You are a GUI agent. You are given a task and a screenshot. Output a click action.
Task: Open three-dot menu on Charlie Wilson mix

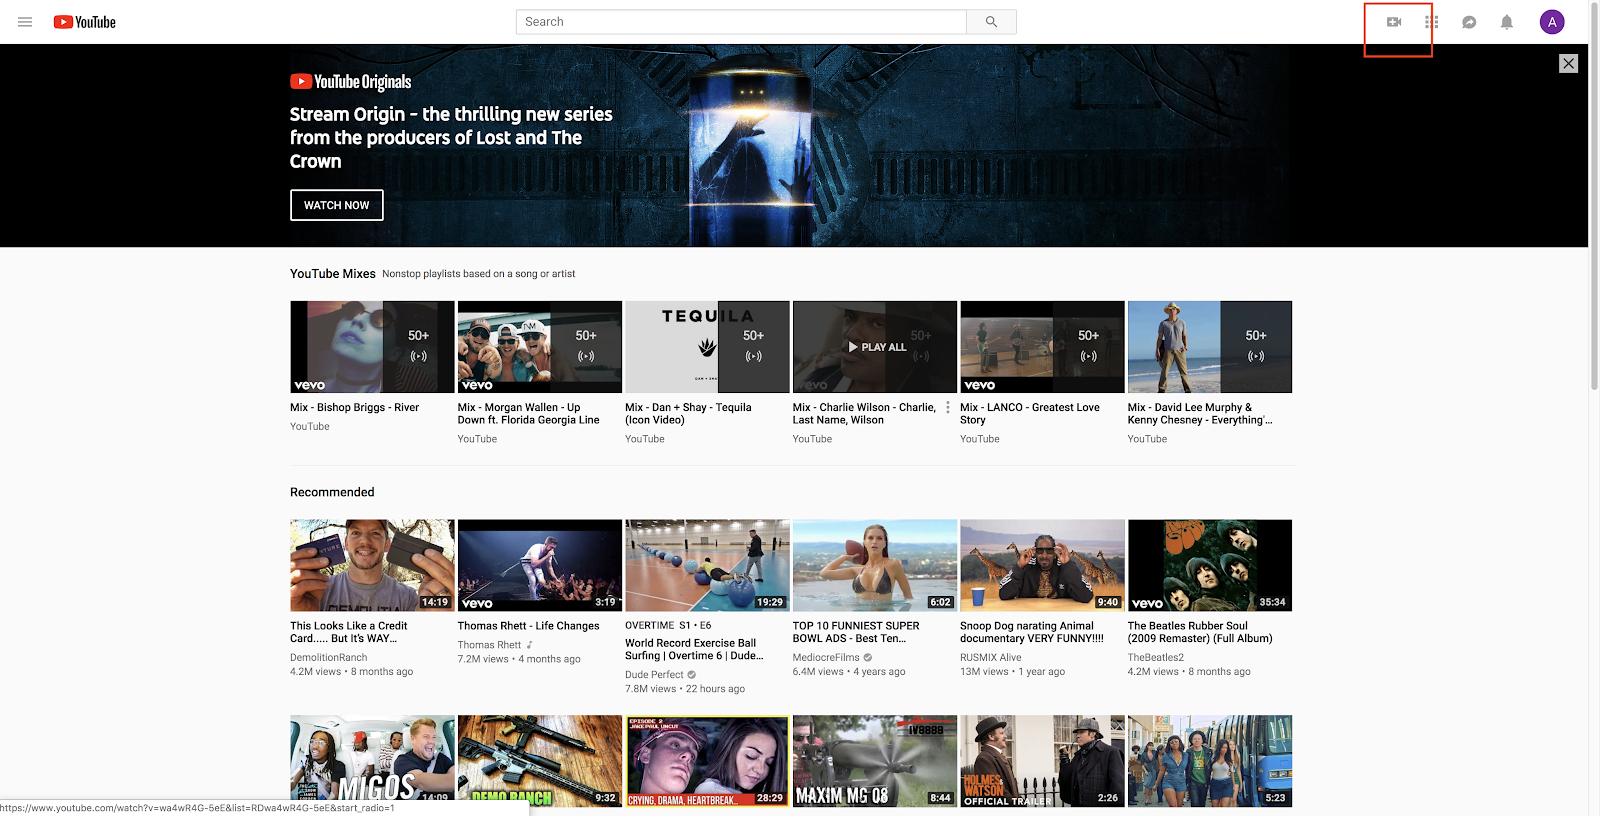(x=948, y=407)
